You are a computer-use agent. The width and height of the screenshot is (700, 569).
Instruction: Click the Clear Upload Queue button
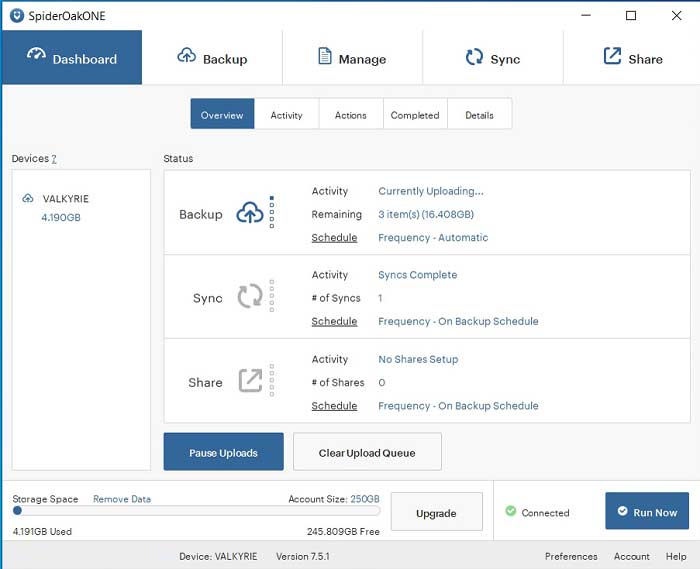367,452
